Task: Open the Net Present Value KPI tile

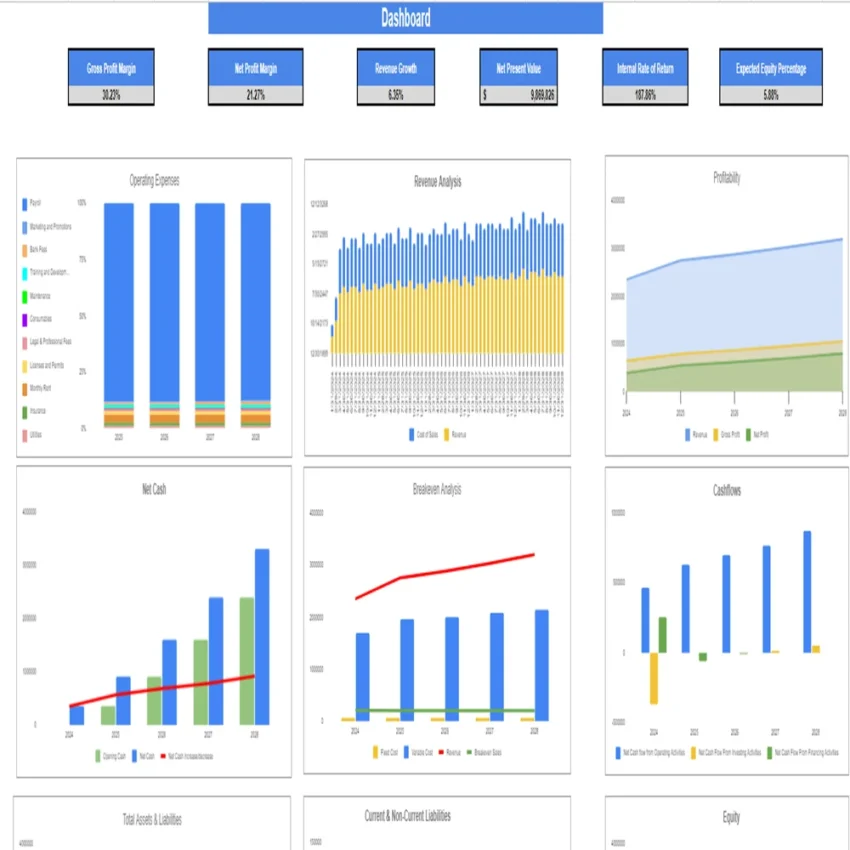Action: pos(517,68)
